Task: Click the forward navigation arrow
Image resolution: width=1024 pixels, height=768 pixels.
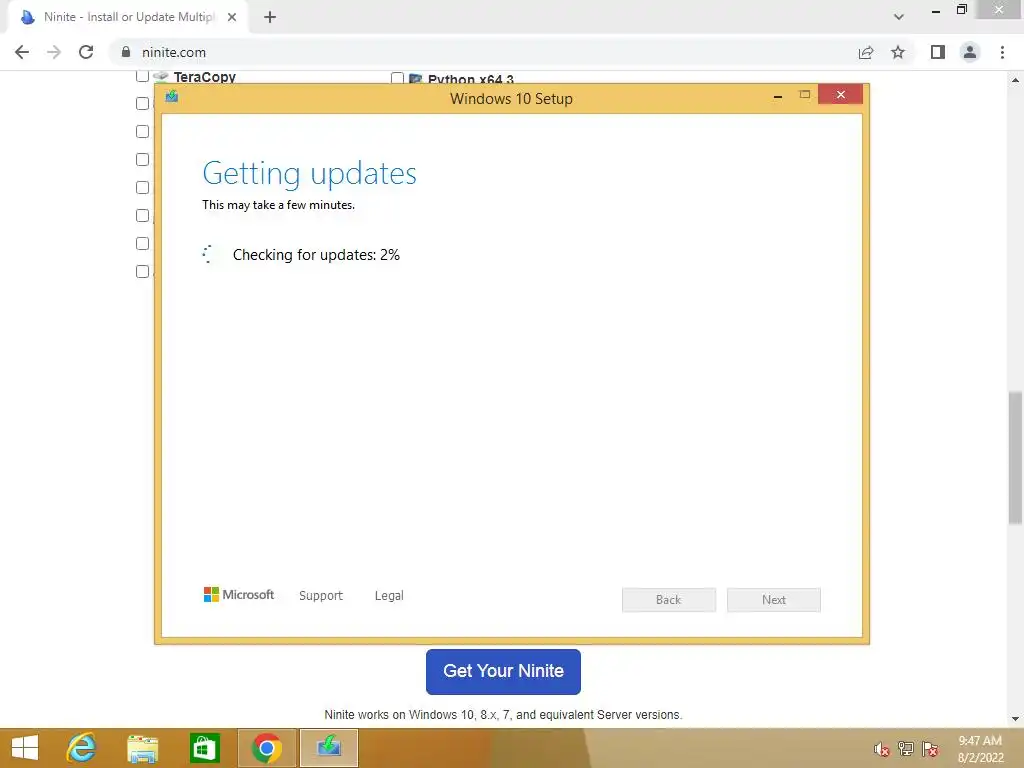Action: pyautogui.click(x=54, y=52)
